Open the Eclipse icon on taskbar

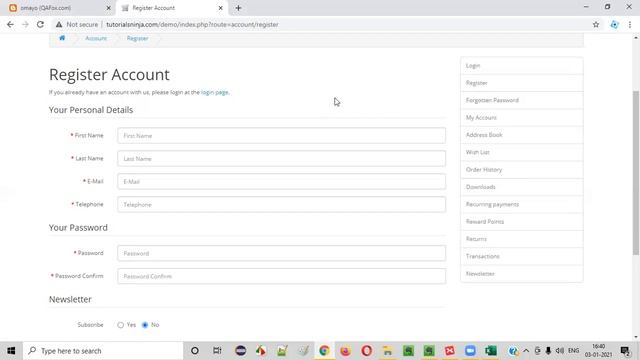[240, 351]
